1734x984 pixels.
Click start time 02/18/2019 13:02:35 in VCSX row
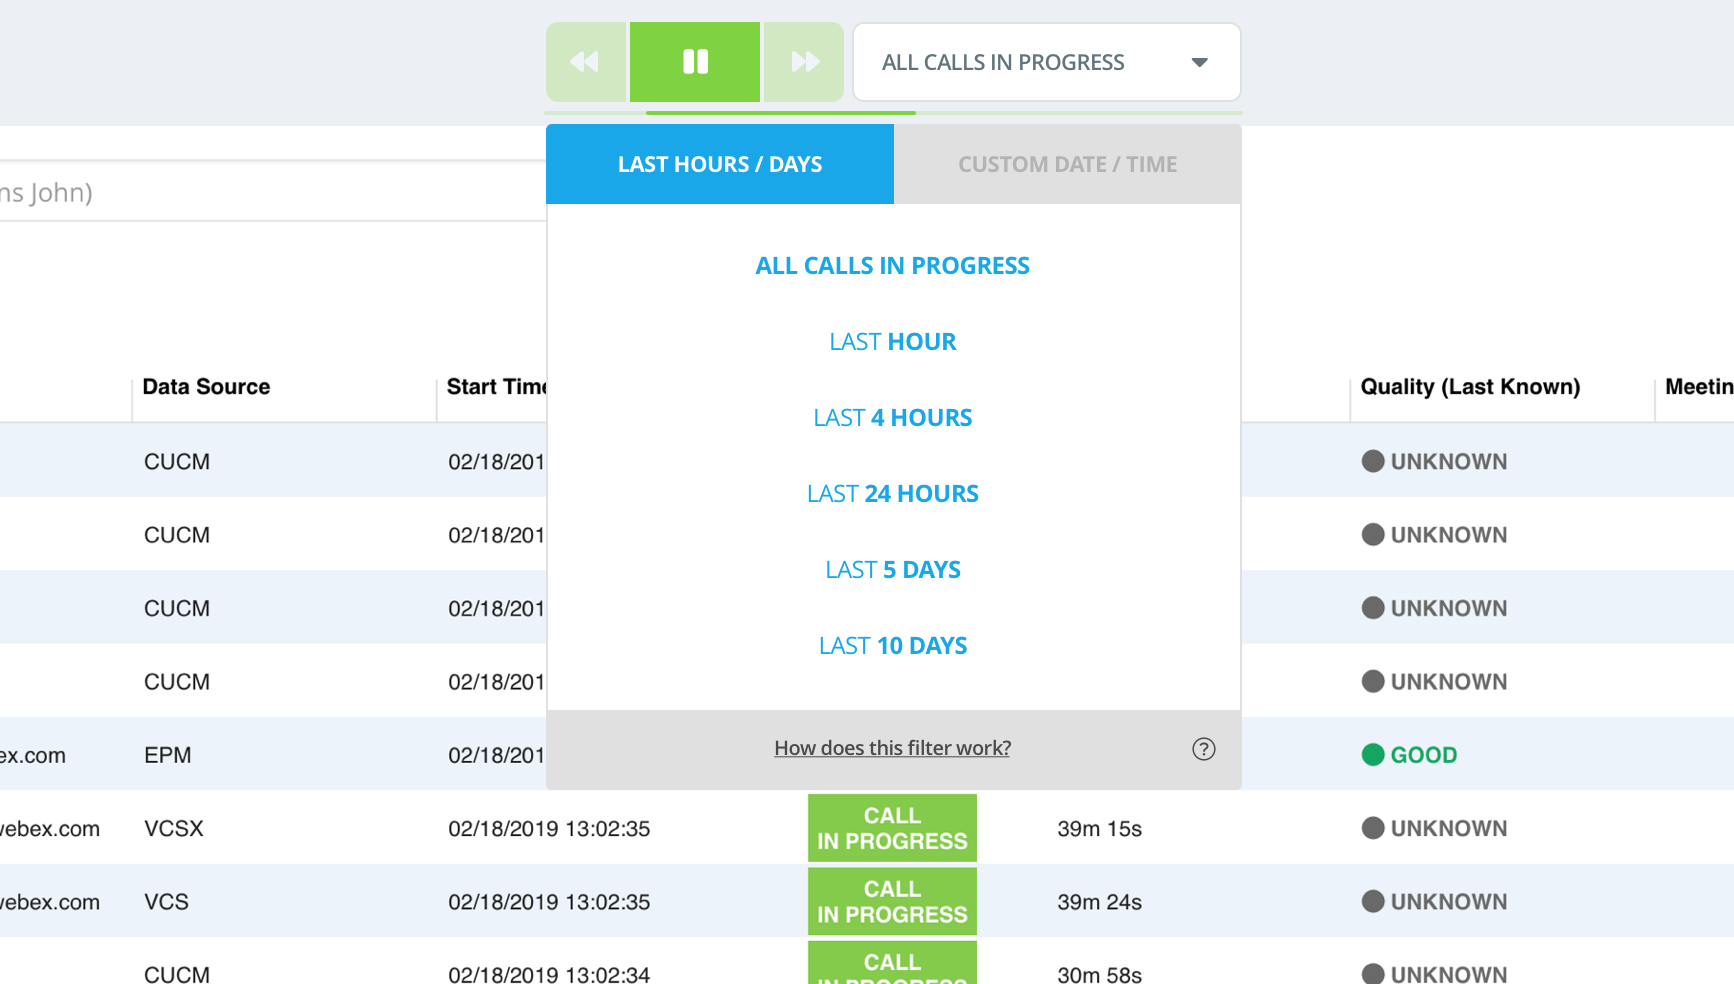coord(549,829)
